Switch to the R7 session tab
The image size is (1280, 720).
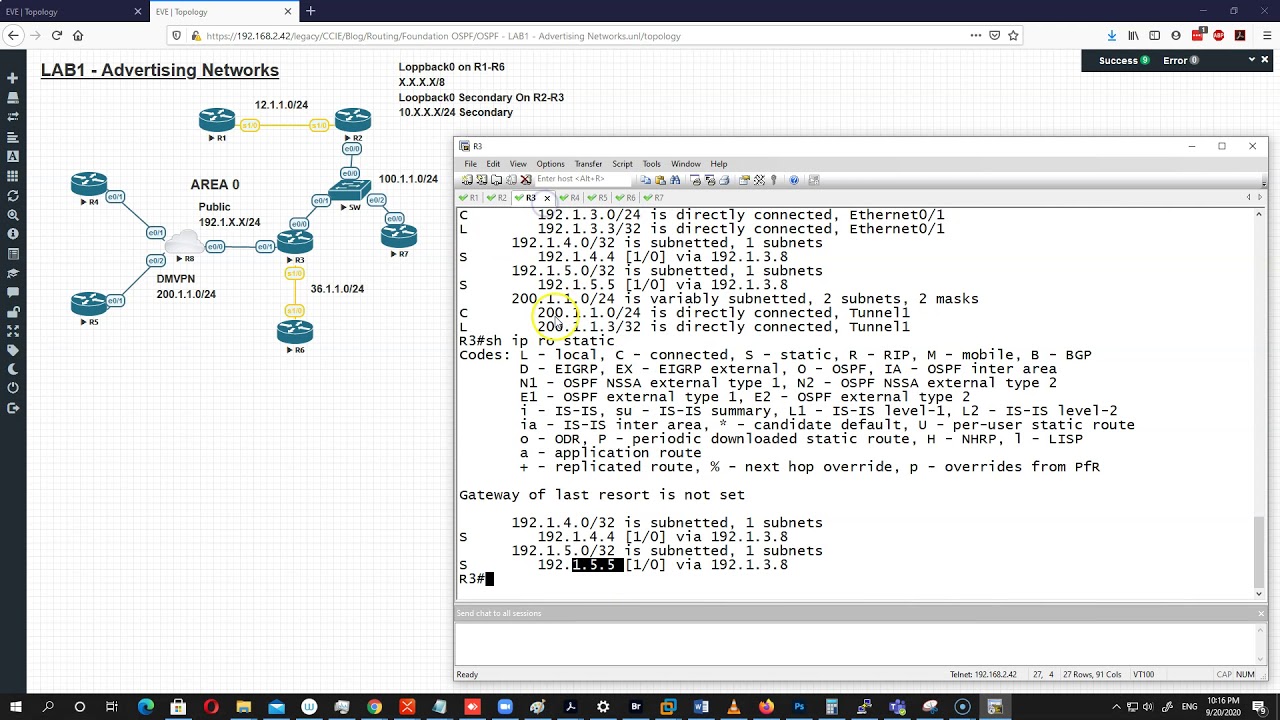click(653, 198)
